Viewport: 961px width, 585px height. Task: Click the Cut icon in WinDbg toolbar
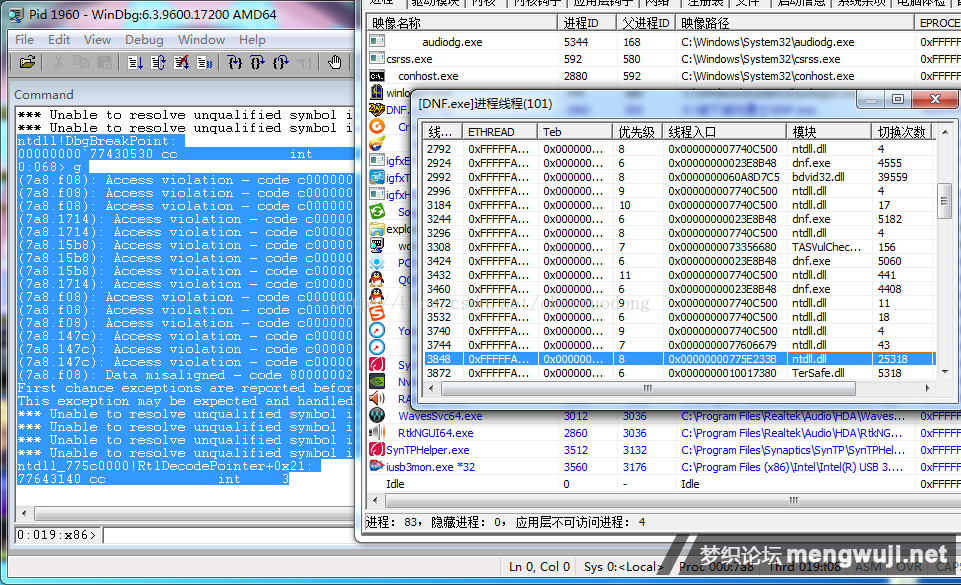coord(58,62)
